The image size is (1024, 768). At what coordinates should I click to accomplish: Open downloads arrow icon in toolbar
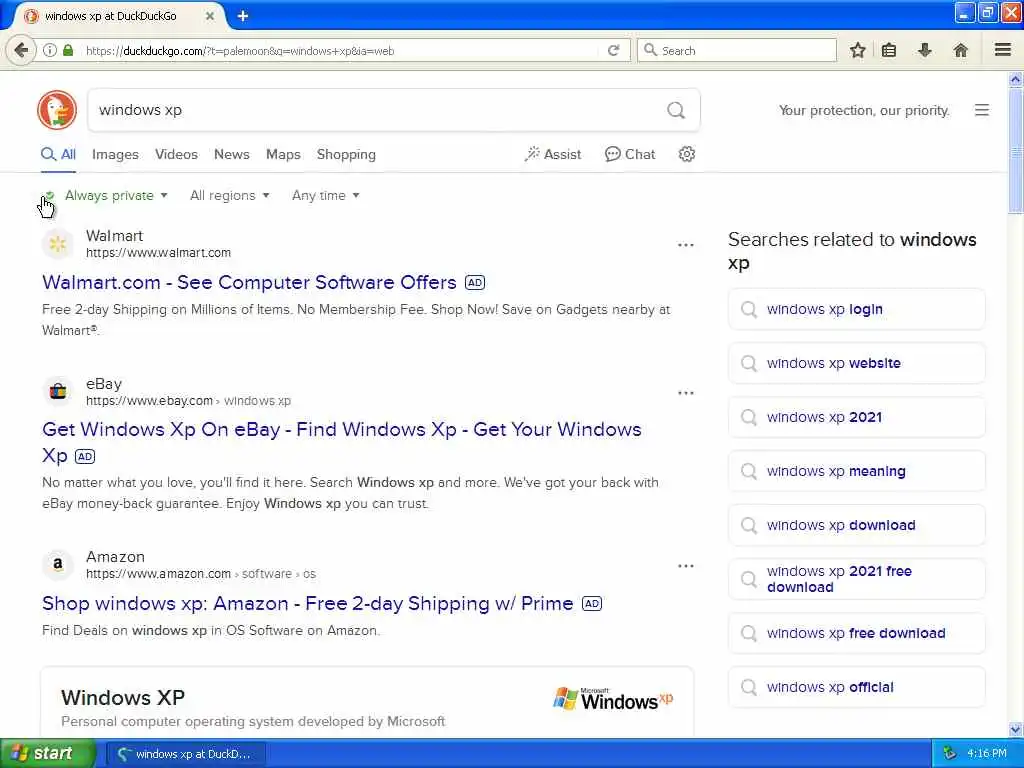point(925,50)
